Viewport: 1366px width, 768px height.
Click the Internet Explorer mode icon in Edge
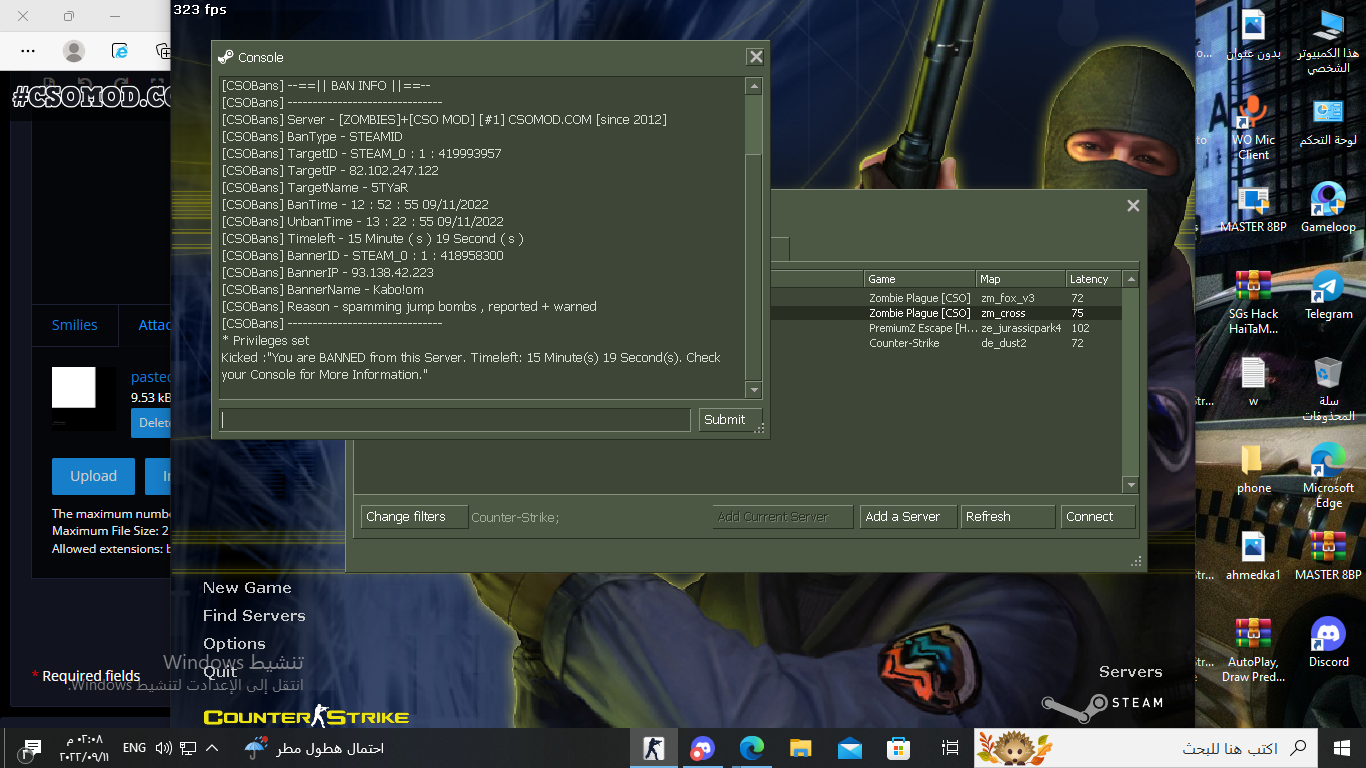[120, 50]
